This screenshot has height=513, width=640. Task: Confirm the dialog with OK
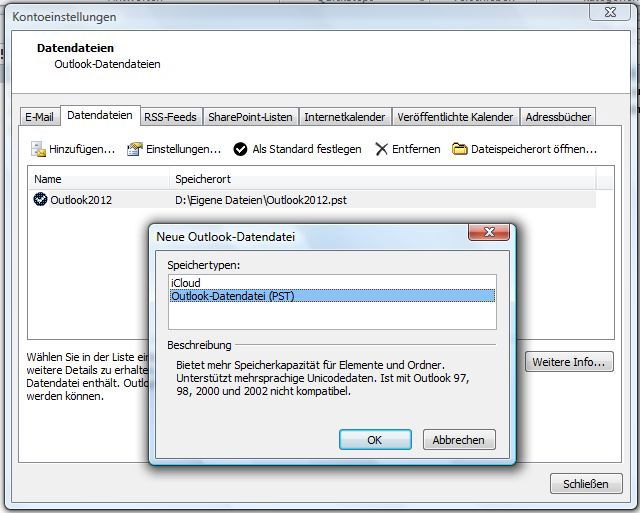(x=375, y=440)
